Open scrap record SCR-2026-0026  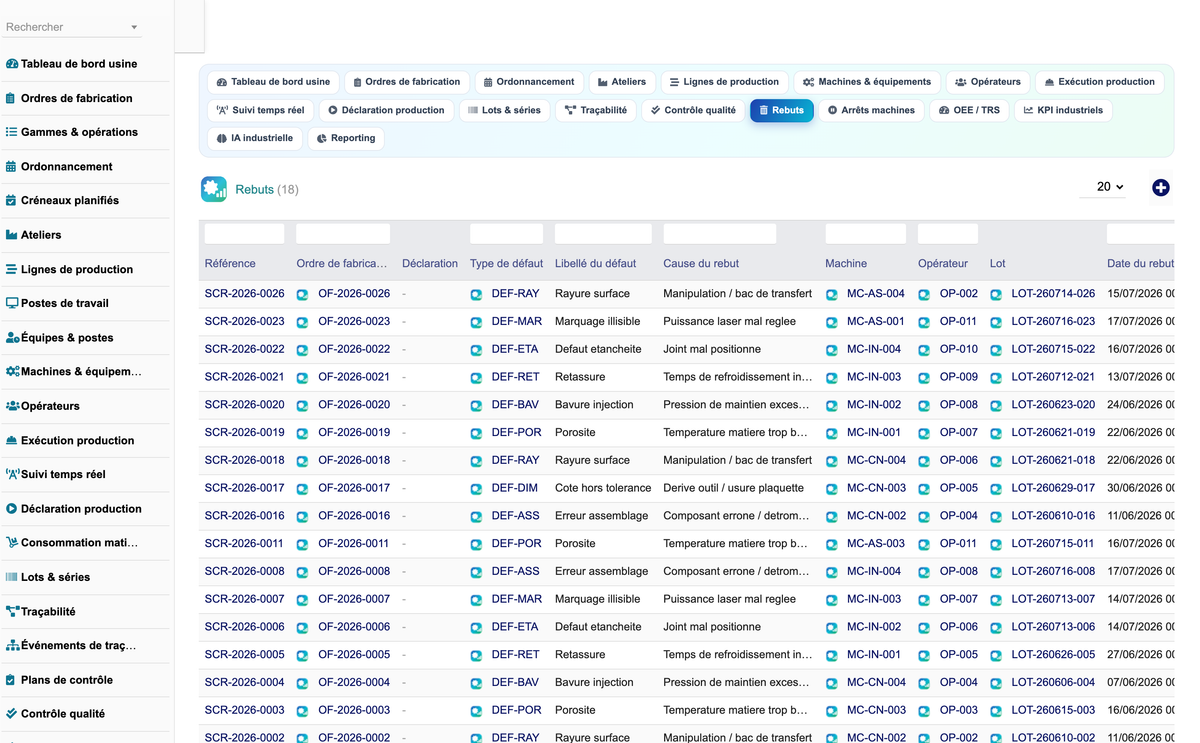244,294
